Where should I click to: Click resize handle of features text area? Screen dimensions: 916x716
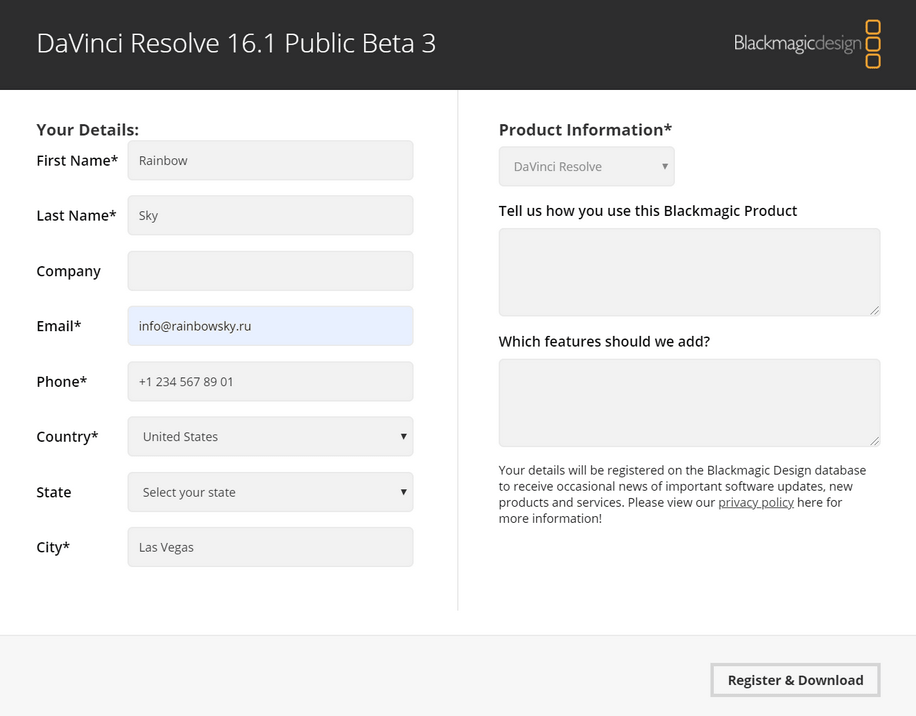click(x=875, y=441)
